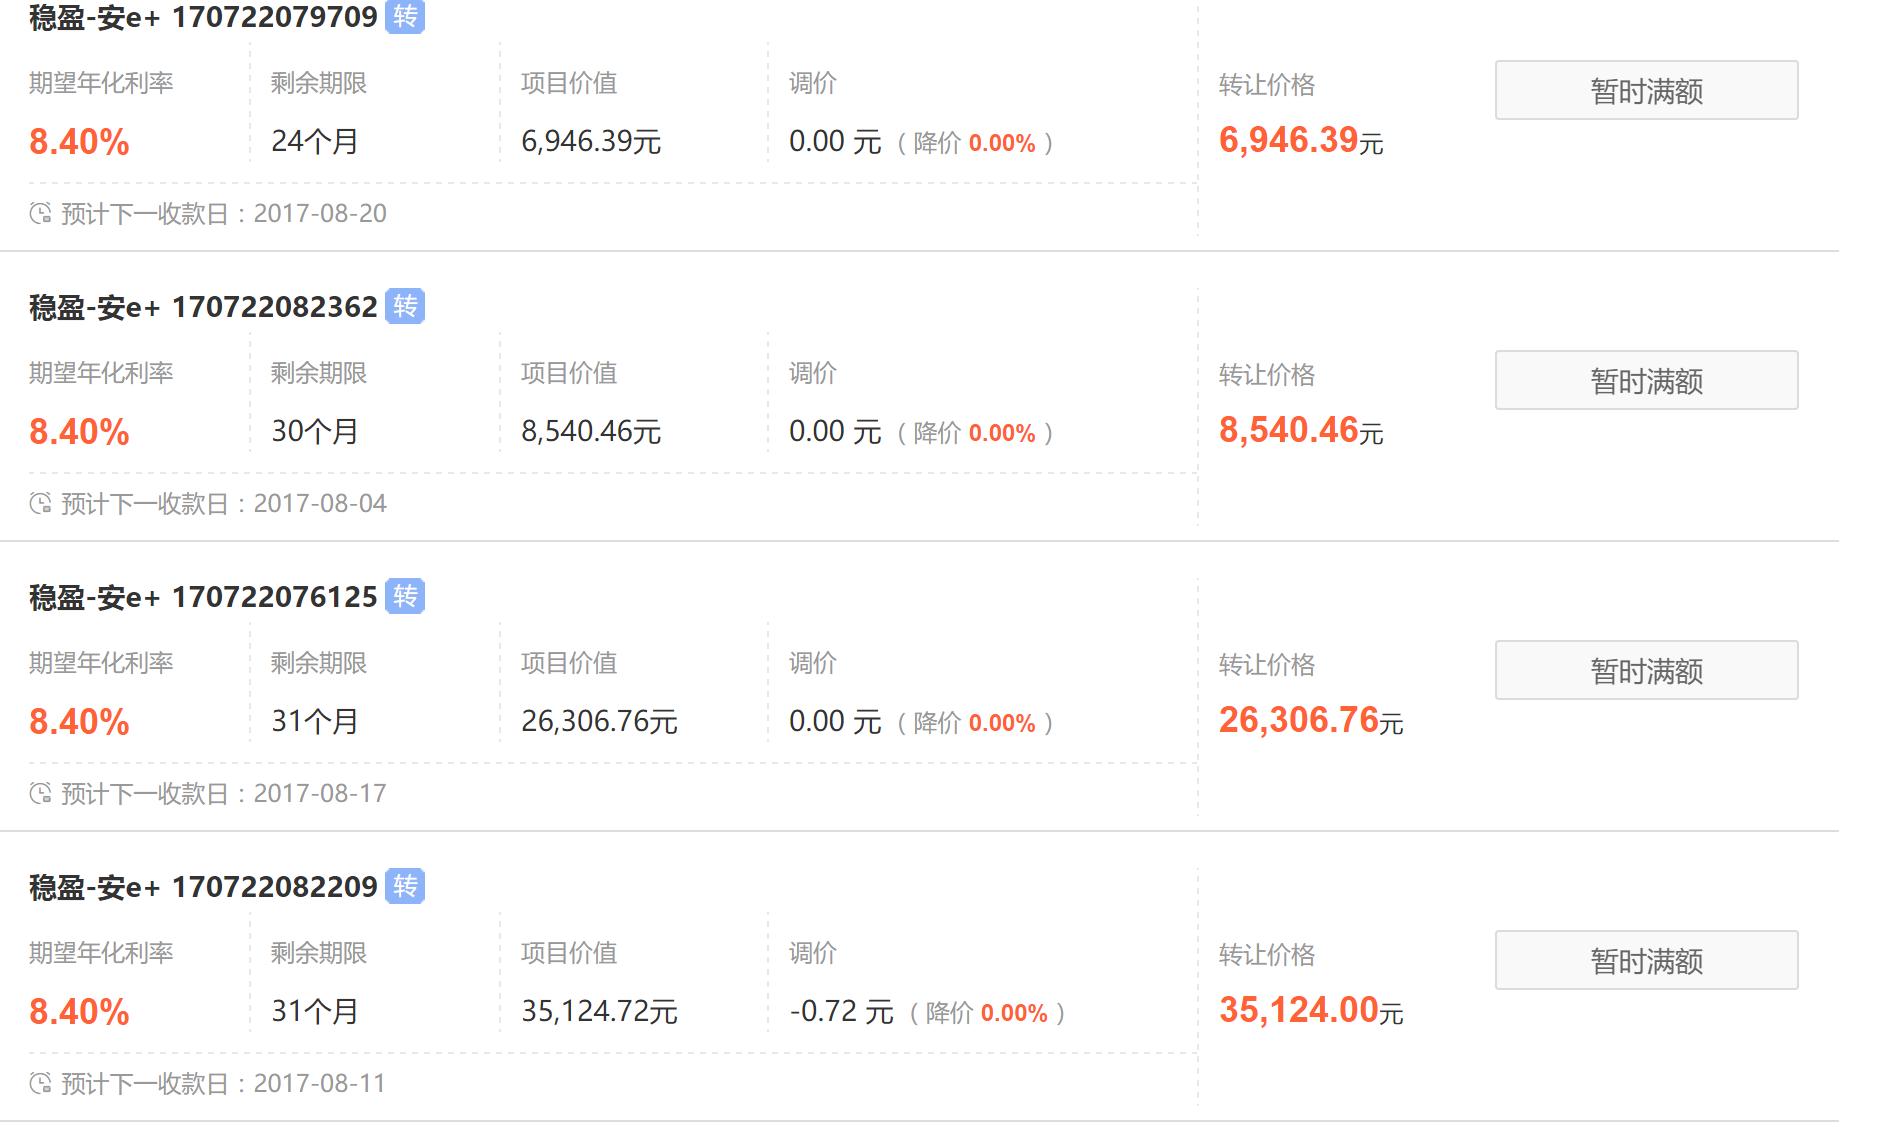Click the clock icon next to date 2017-08-11
Image resolution: width=1887 pixels, height=1140 pixels.
click(39, 1083)
